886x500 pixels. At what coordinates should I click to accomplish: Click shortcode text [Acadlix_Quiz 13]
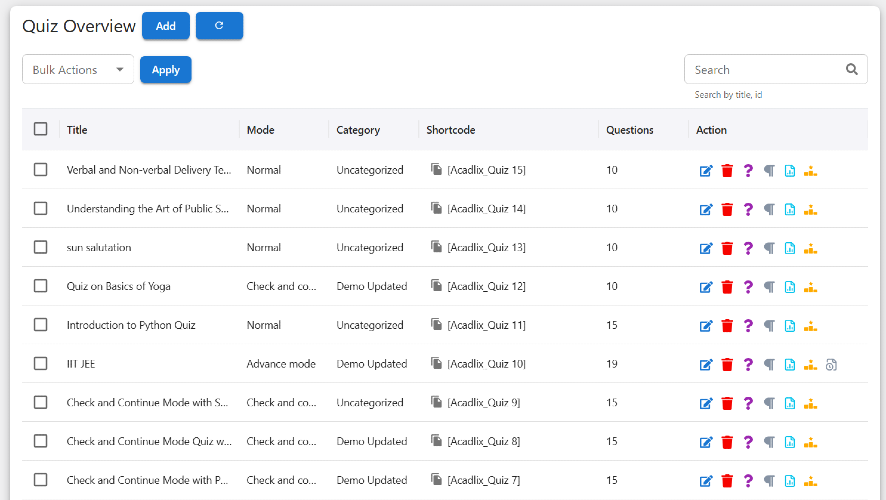487,247
